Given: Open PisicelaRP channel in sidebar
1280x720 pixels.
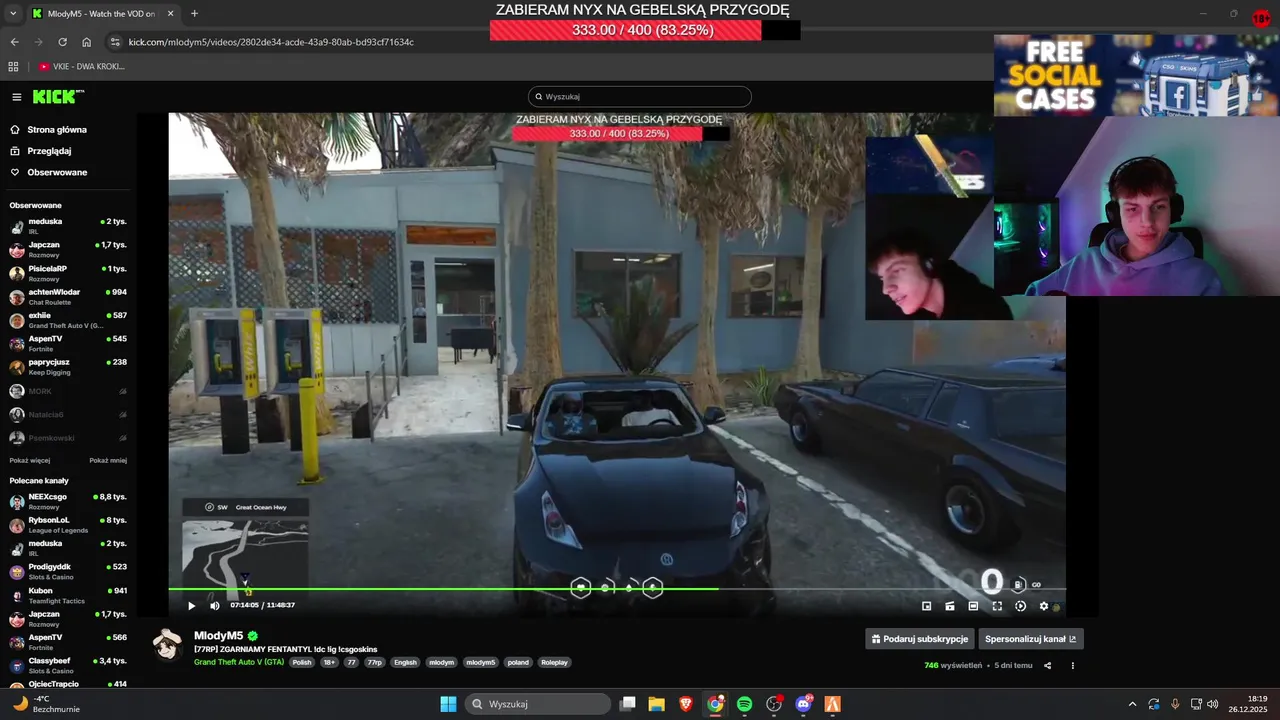Looking at the screenshot, I should point(68,272).
